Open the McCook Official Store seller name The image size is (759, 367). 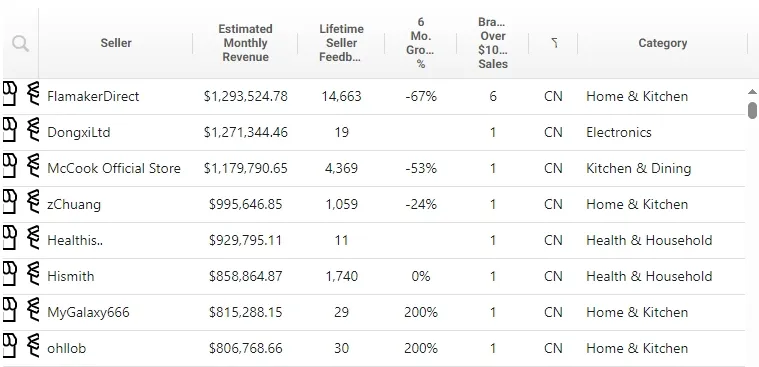(114, 168)
